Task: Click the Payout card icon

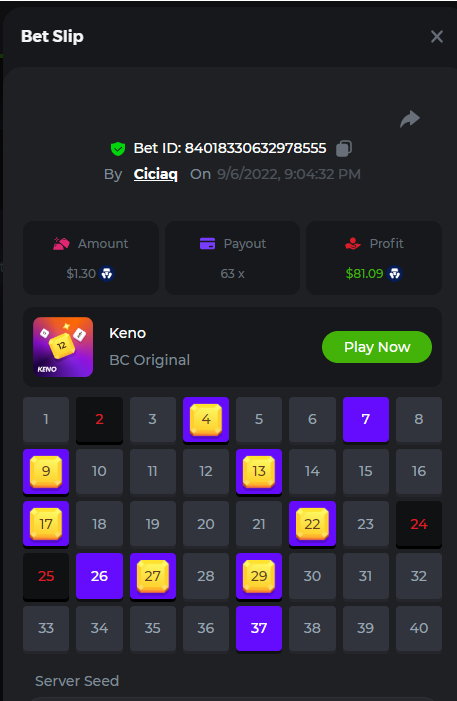Action: 207,244
